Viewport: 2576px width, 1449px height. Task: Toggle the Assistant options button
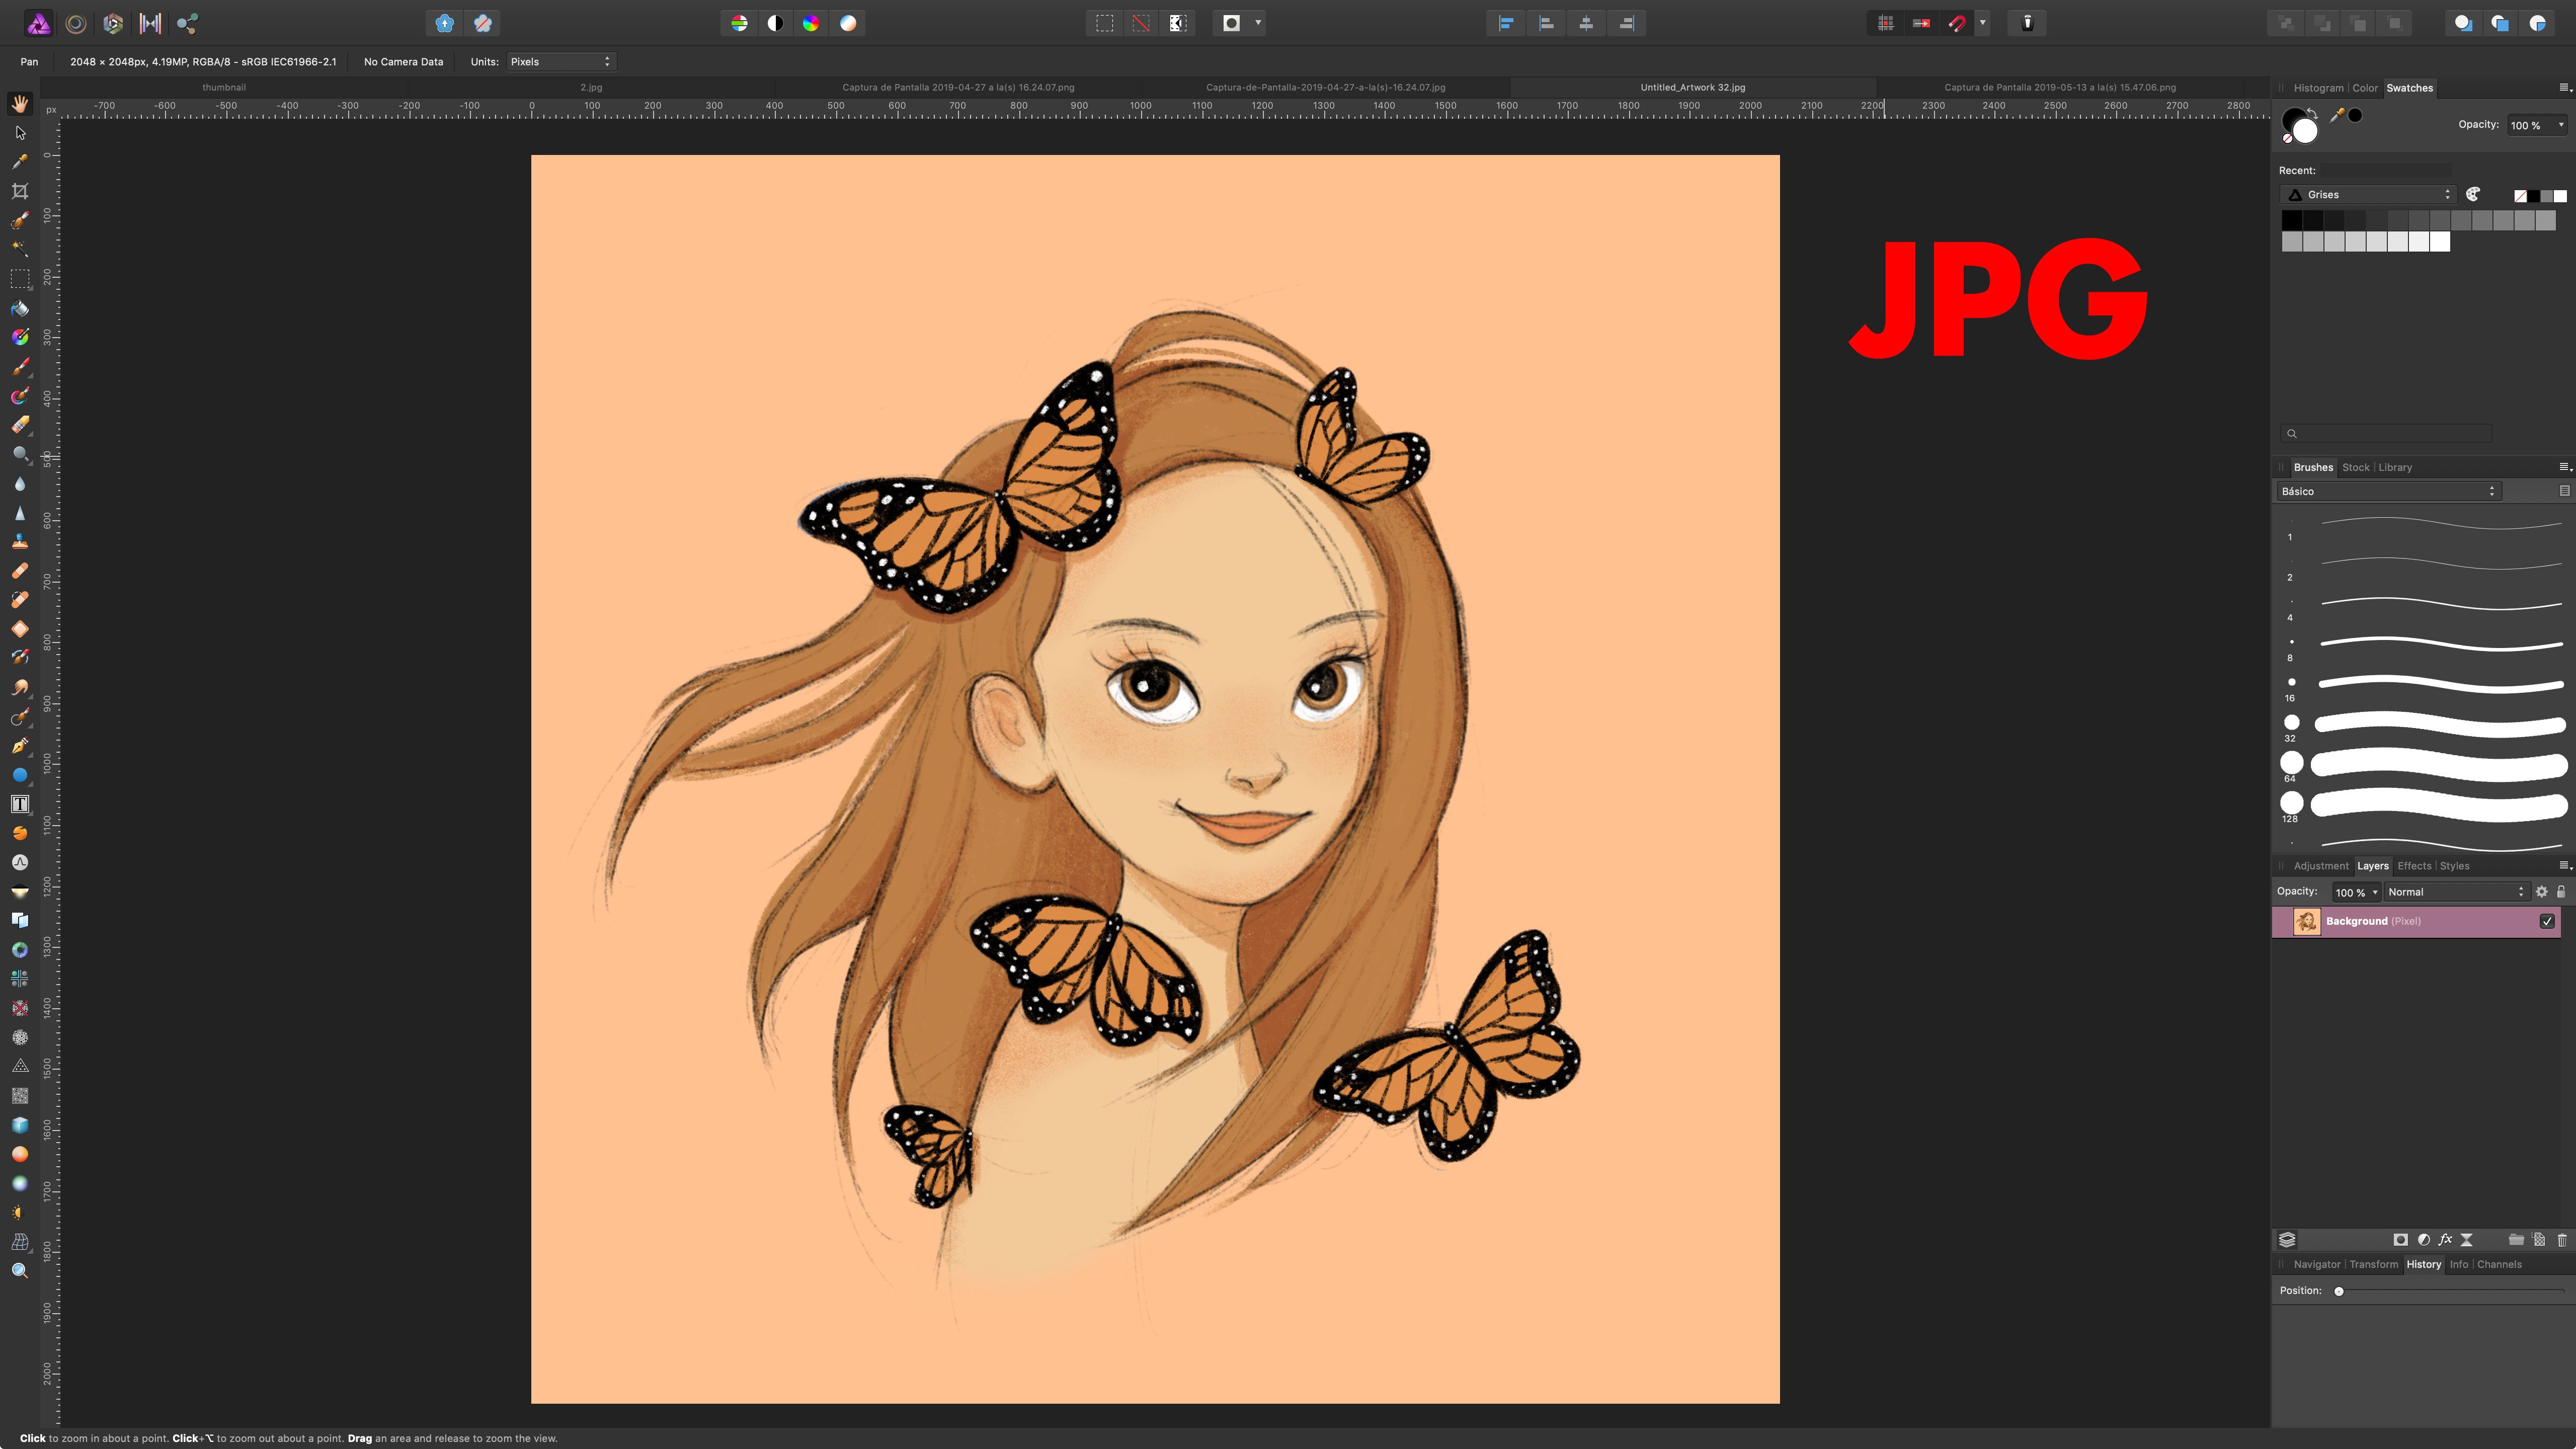[x=2027, y=23]
